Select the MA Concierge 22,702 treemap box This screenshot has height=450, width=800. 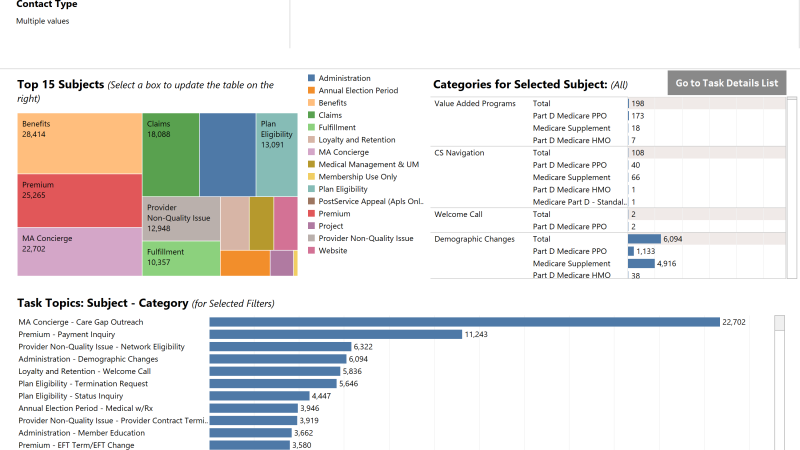coord(80,252)
